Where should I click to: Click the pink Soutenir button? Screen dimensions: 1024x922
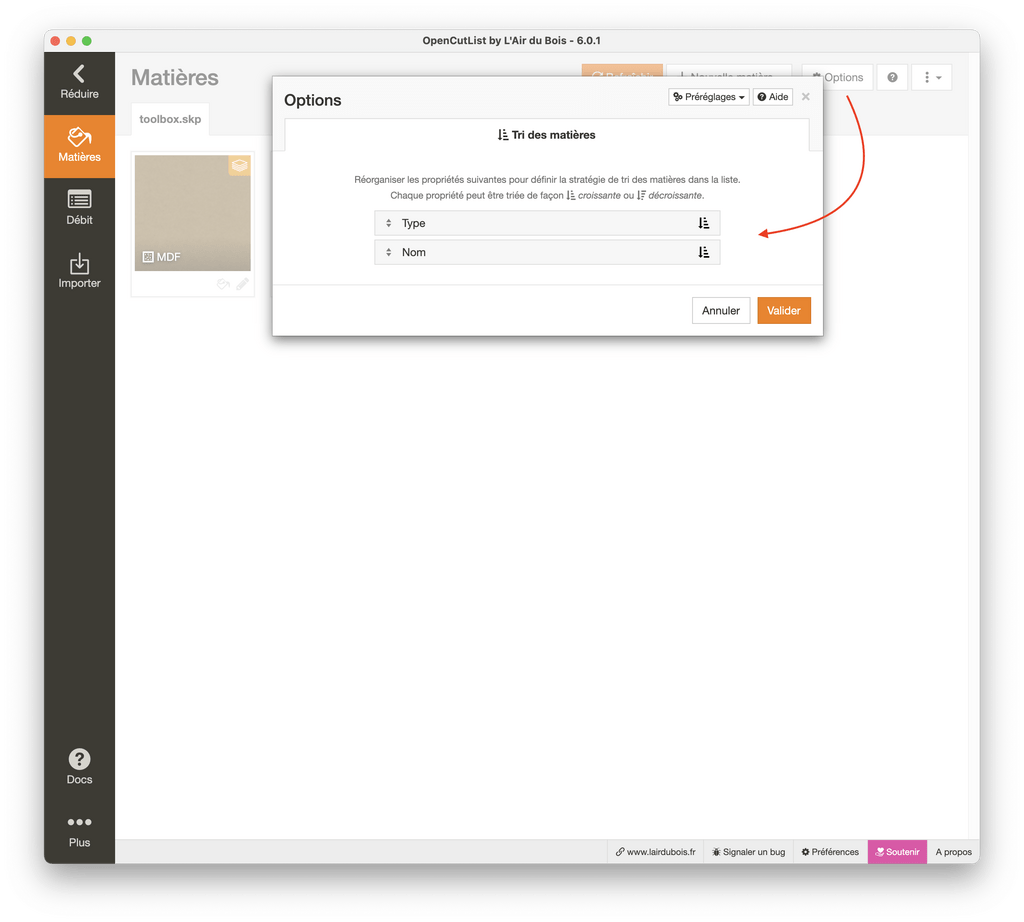[897, 851]
